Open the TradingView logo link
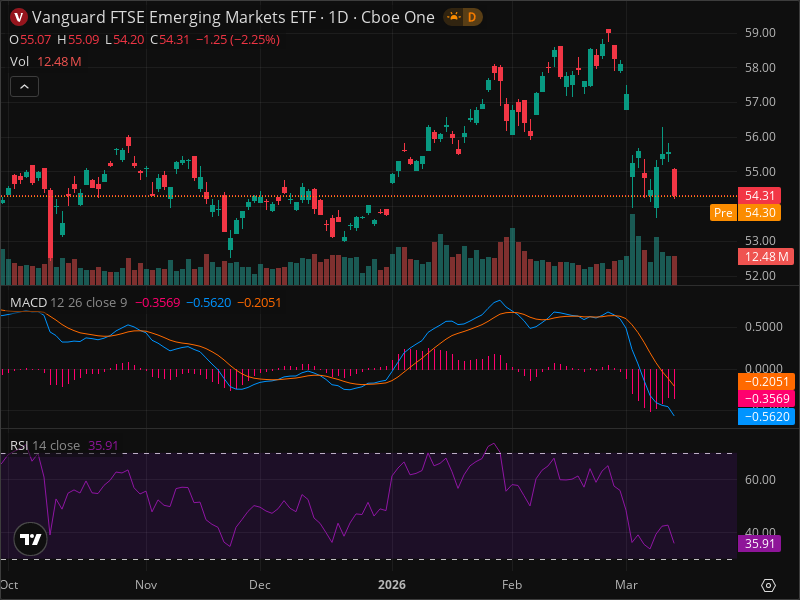The height and width of the screenshot is (600, 800). pos(31,539)
